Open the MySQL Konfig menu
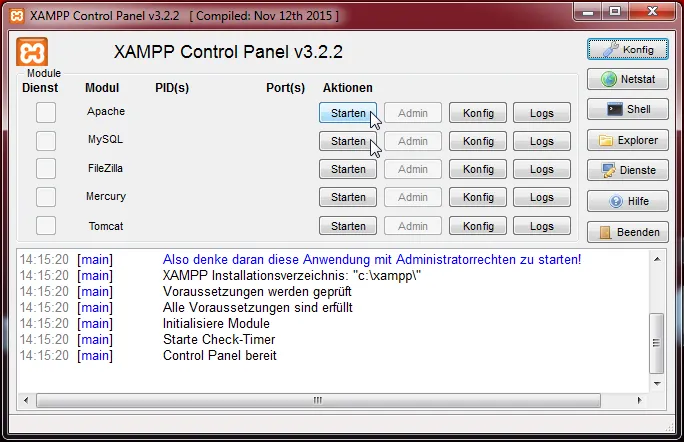 [x=478, y=141]
